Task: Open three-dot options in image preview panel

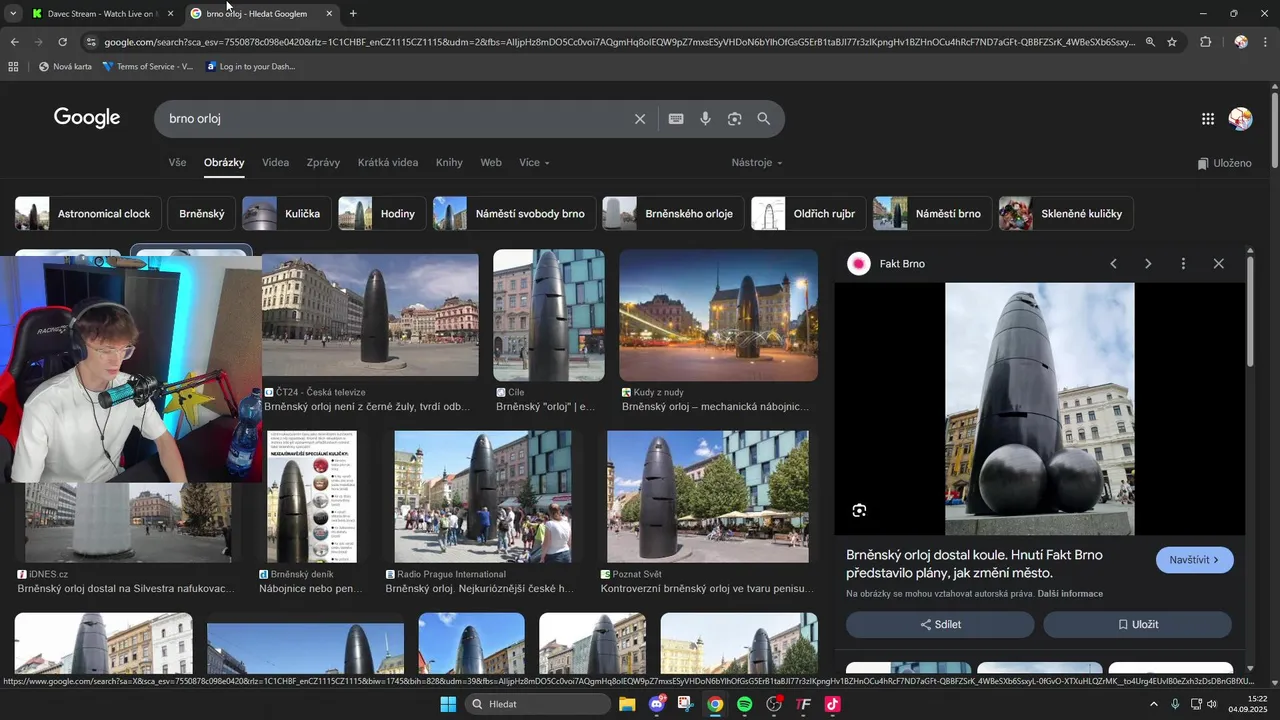Action: tap(1183, 264)
